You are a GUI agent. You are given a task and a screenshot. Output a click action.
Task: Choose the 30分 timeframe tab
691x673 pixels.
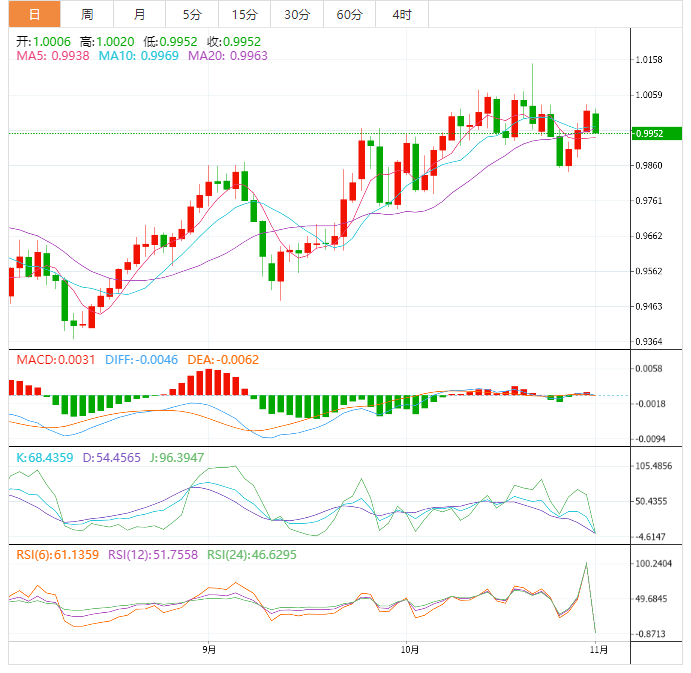(x=297, y=14)
